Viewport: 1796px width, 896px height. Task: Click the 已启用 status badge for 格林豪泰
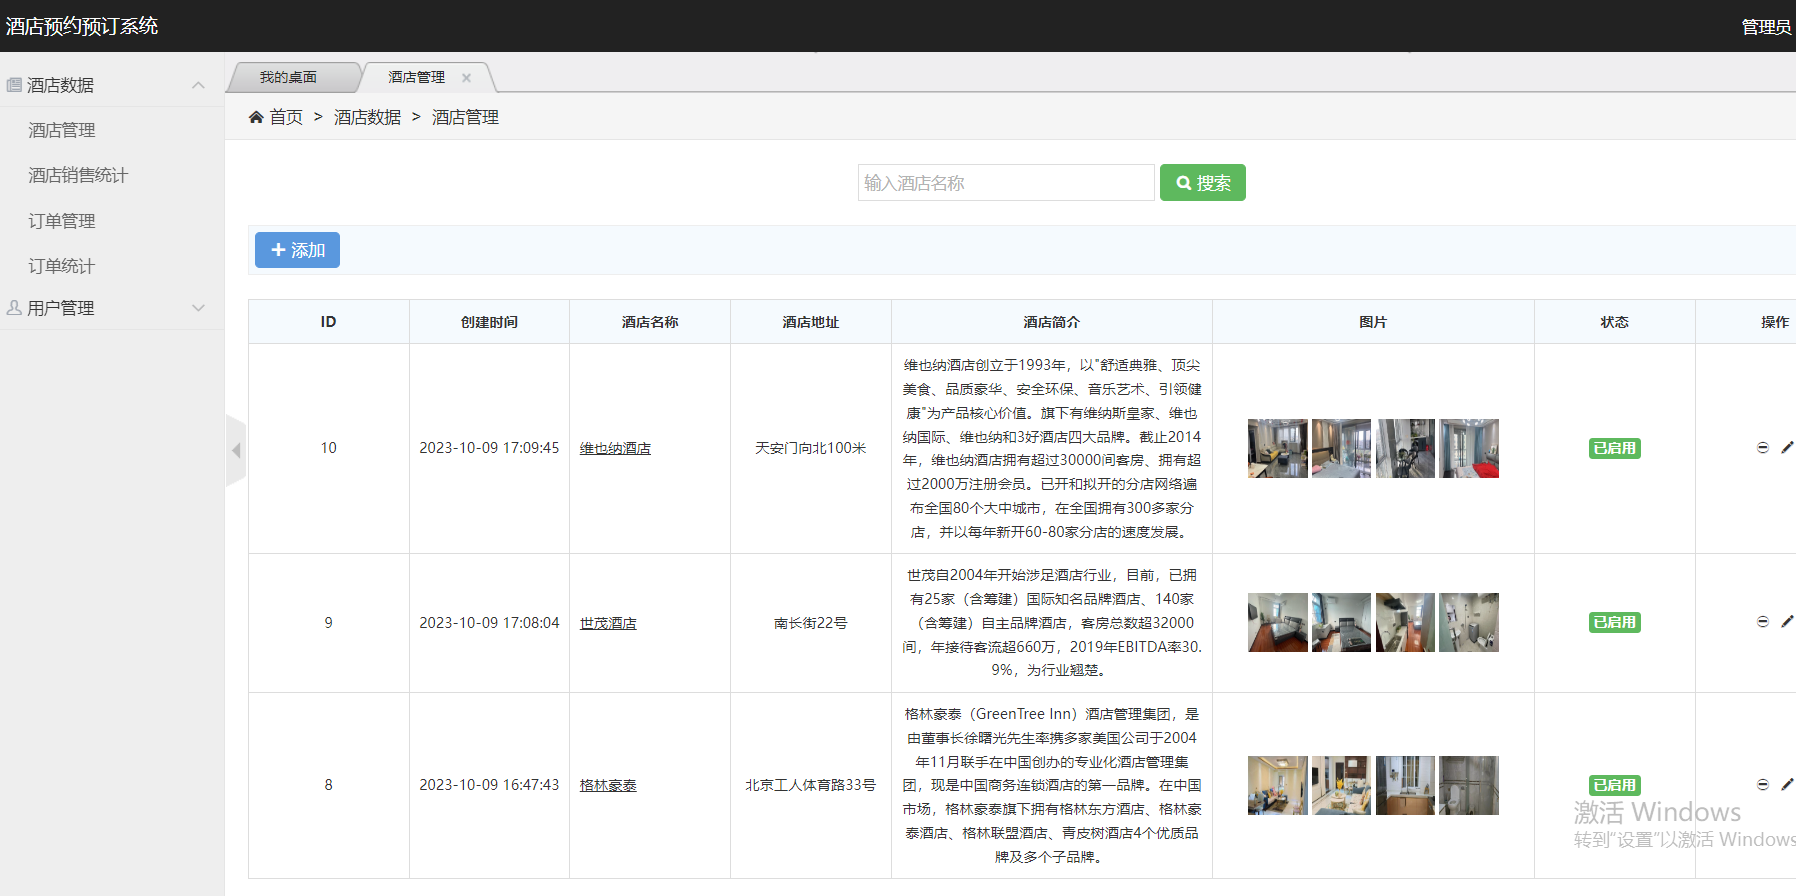point(1615,785)
